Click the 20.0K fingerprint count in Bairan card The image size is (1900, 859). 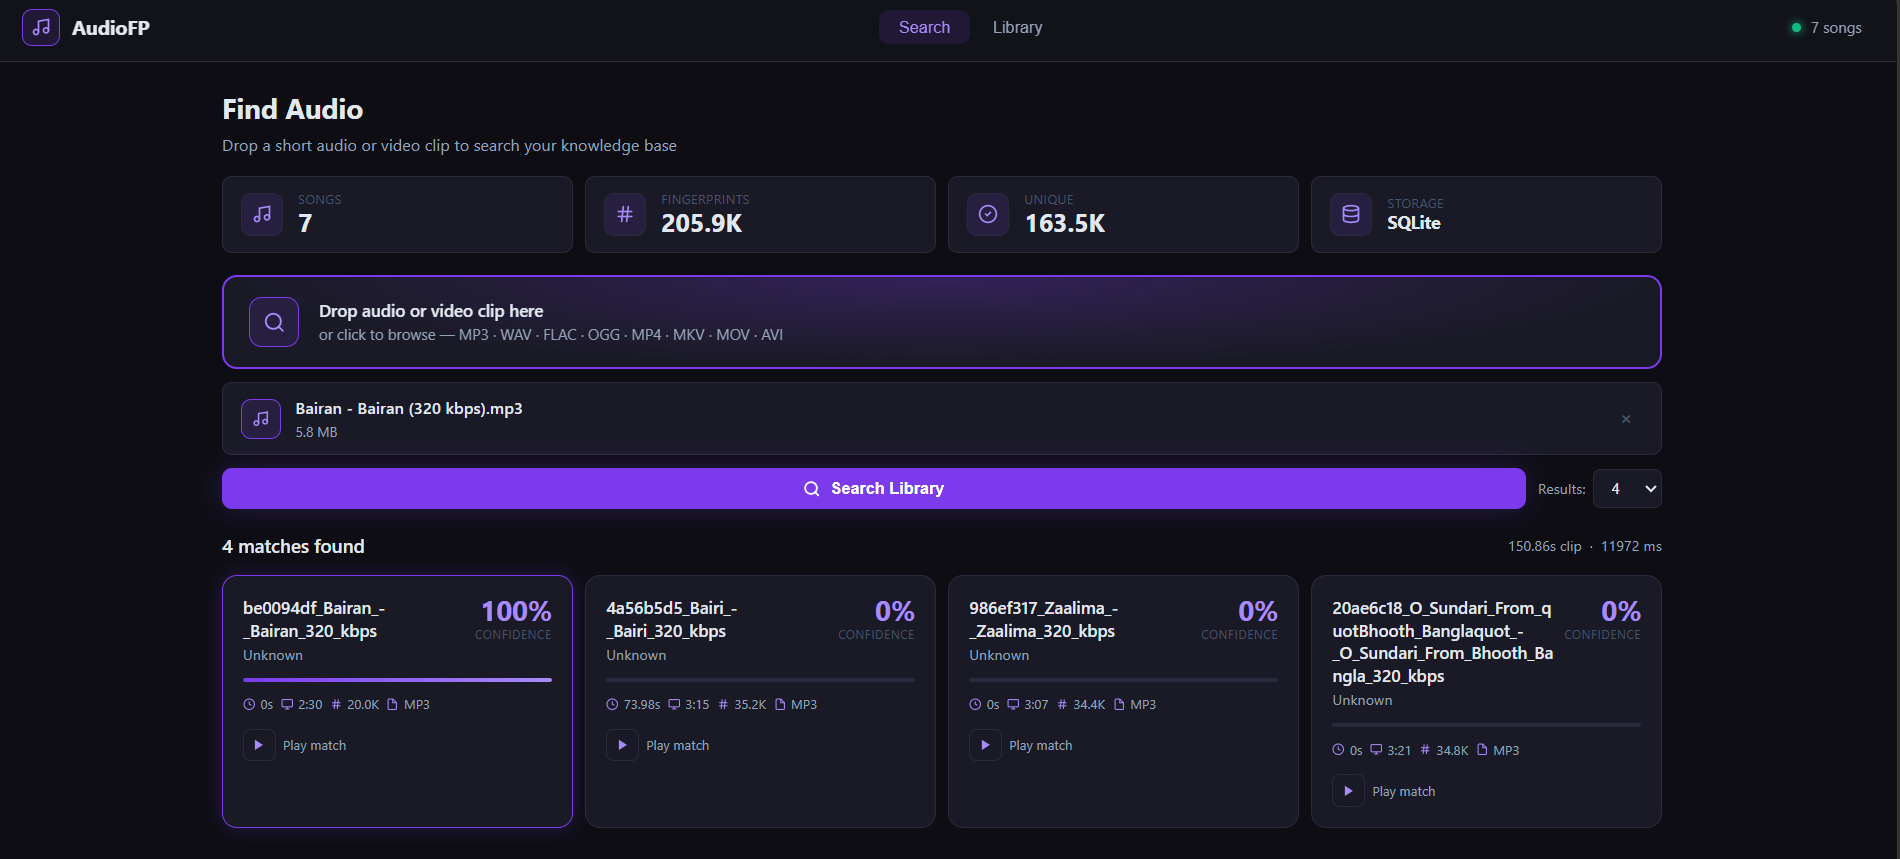click(363, 705)
